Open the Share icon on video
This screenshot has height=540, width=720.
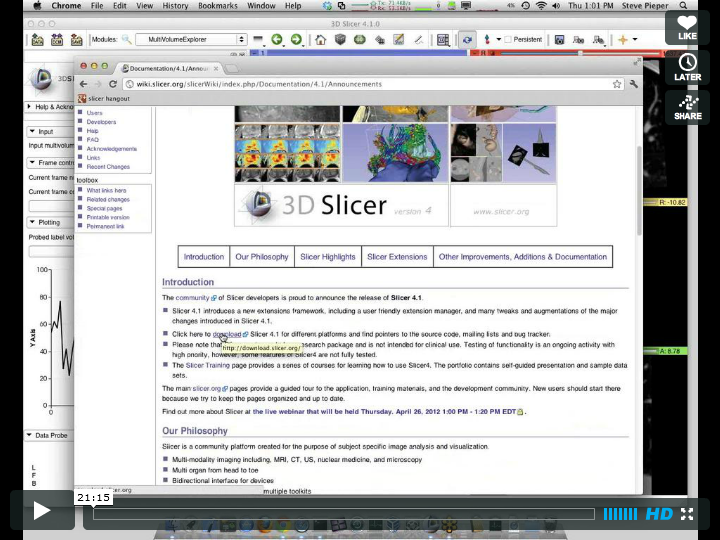(687, 106)
